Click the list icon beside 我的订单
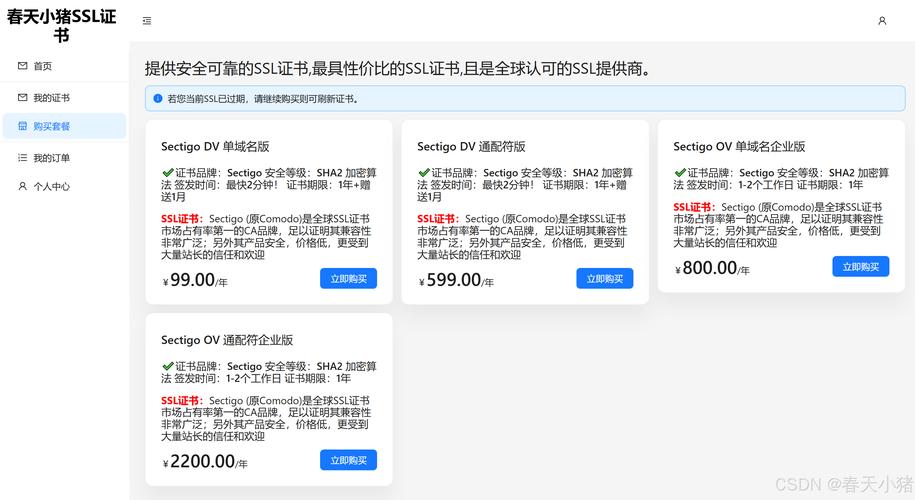This screenshot has width=915, height=500. coord(22,158)
